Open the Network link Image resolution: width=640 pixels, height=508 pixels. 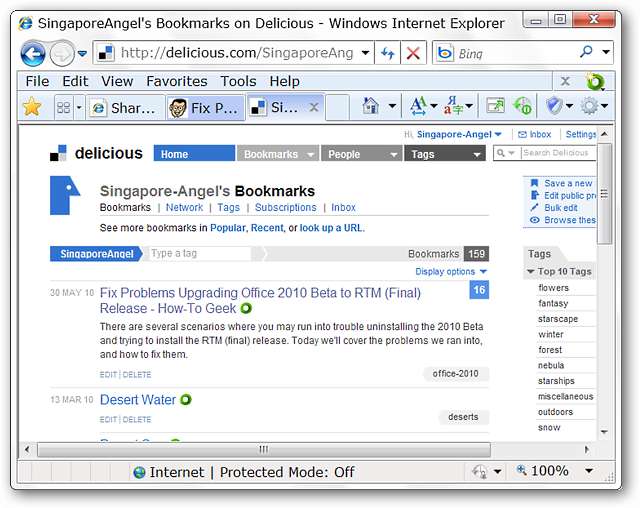point(184,207)
